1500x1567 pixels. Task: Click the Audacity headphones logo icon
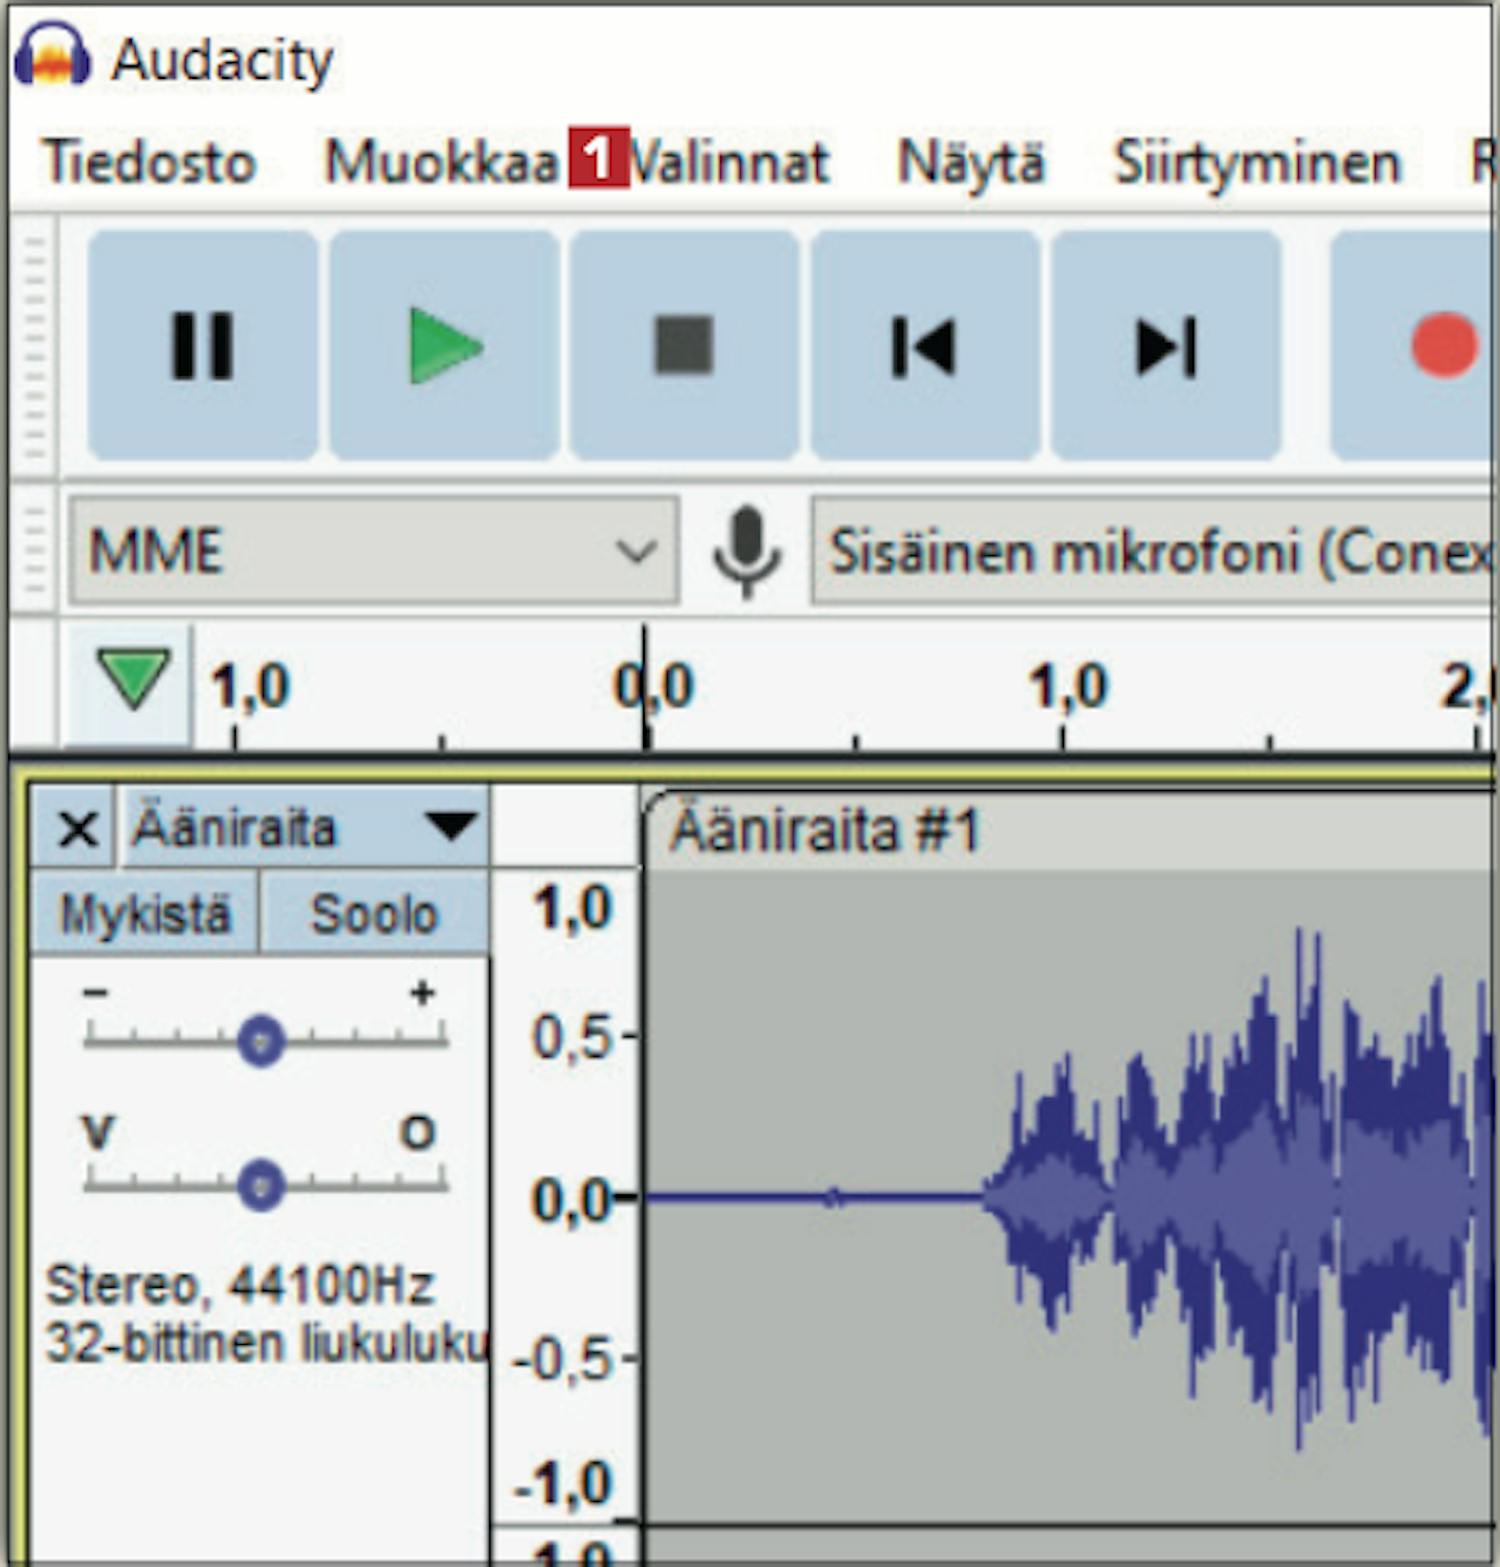pyautogui.click(x=52, y=55)
